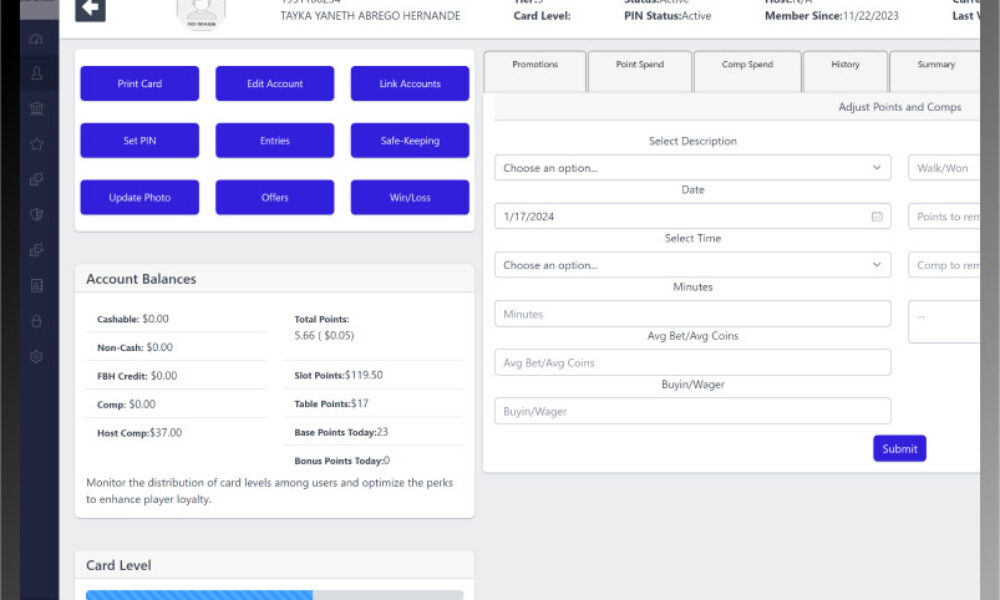This screenshot has width=1000, height=600.
Task: Click the Card Level progress bar
Action: [274, 594]
